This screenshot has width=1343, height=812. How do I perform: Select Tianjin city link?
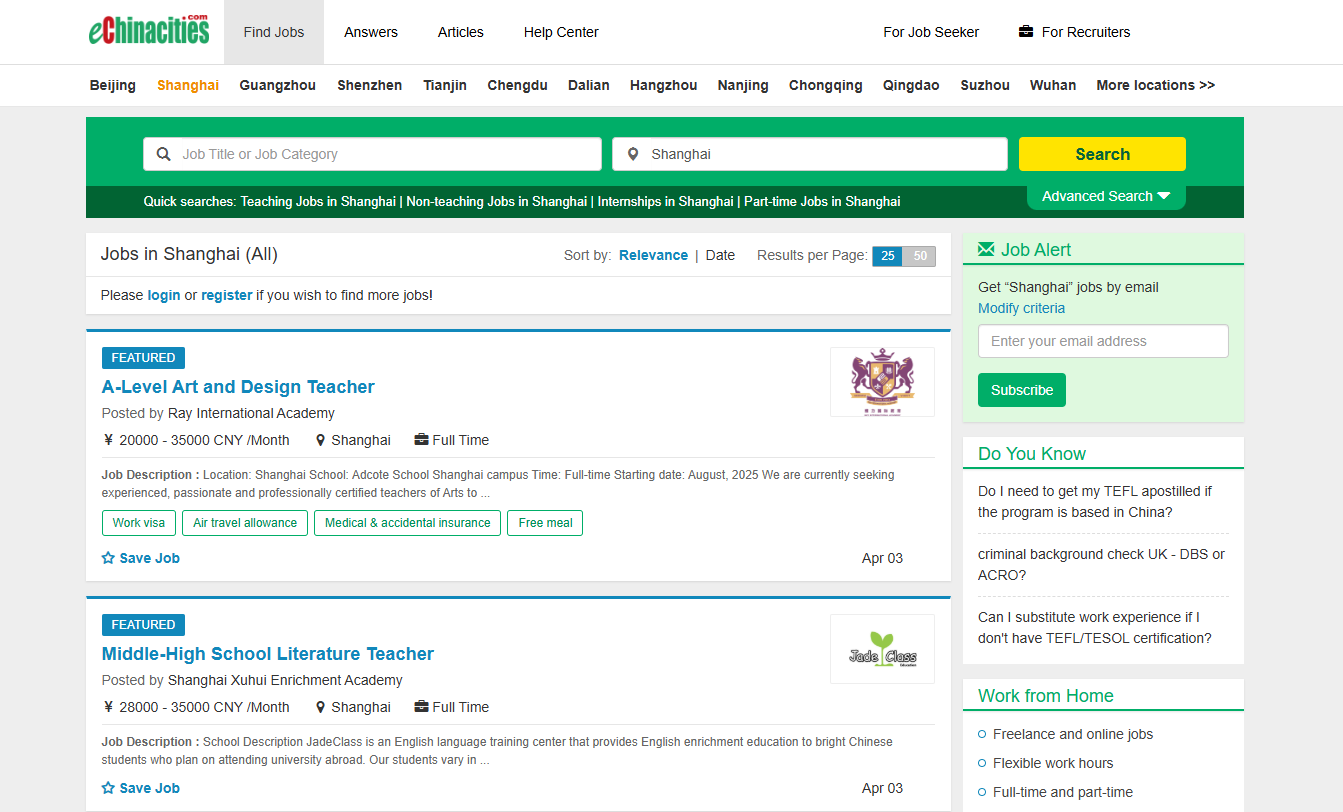[x=445, y=85]
